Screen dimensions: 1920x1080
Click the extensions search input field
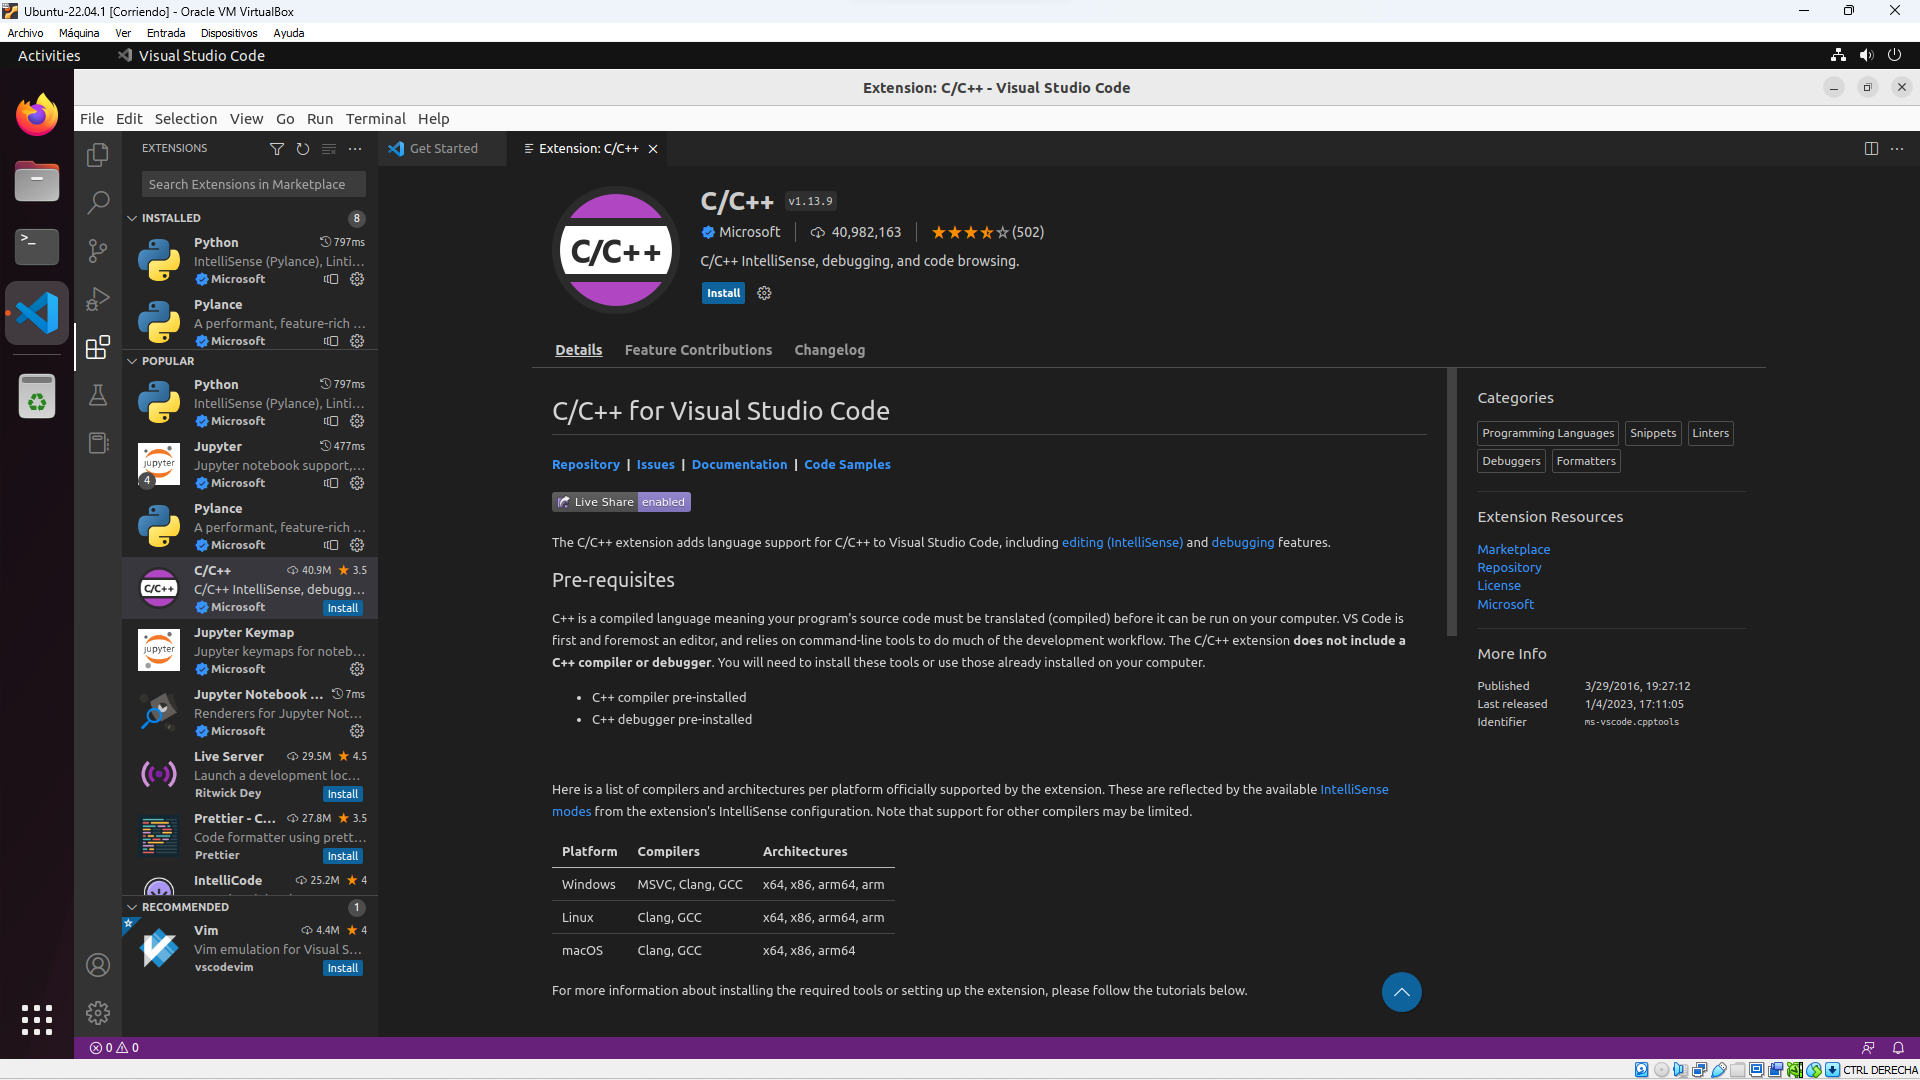point(249,183)
